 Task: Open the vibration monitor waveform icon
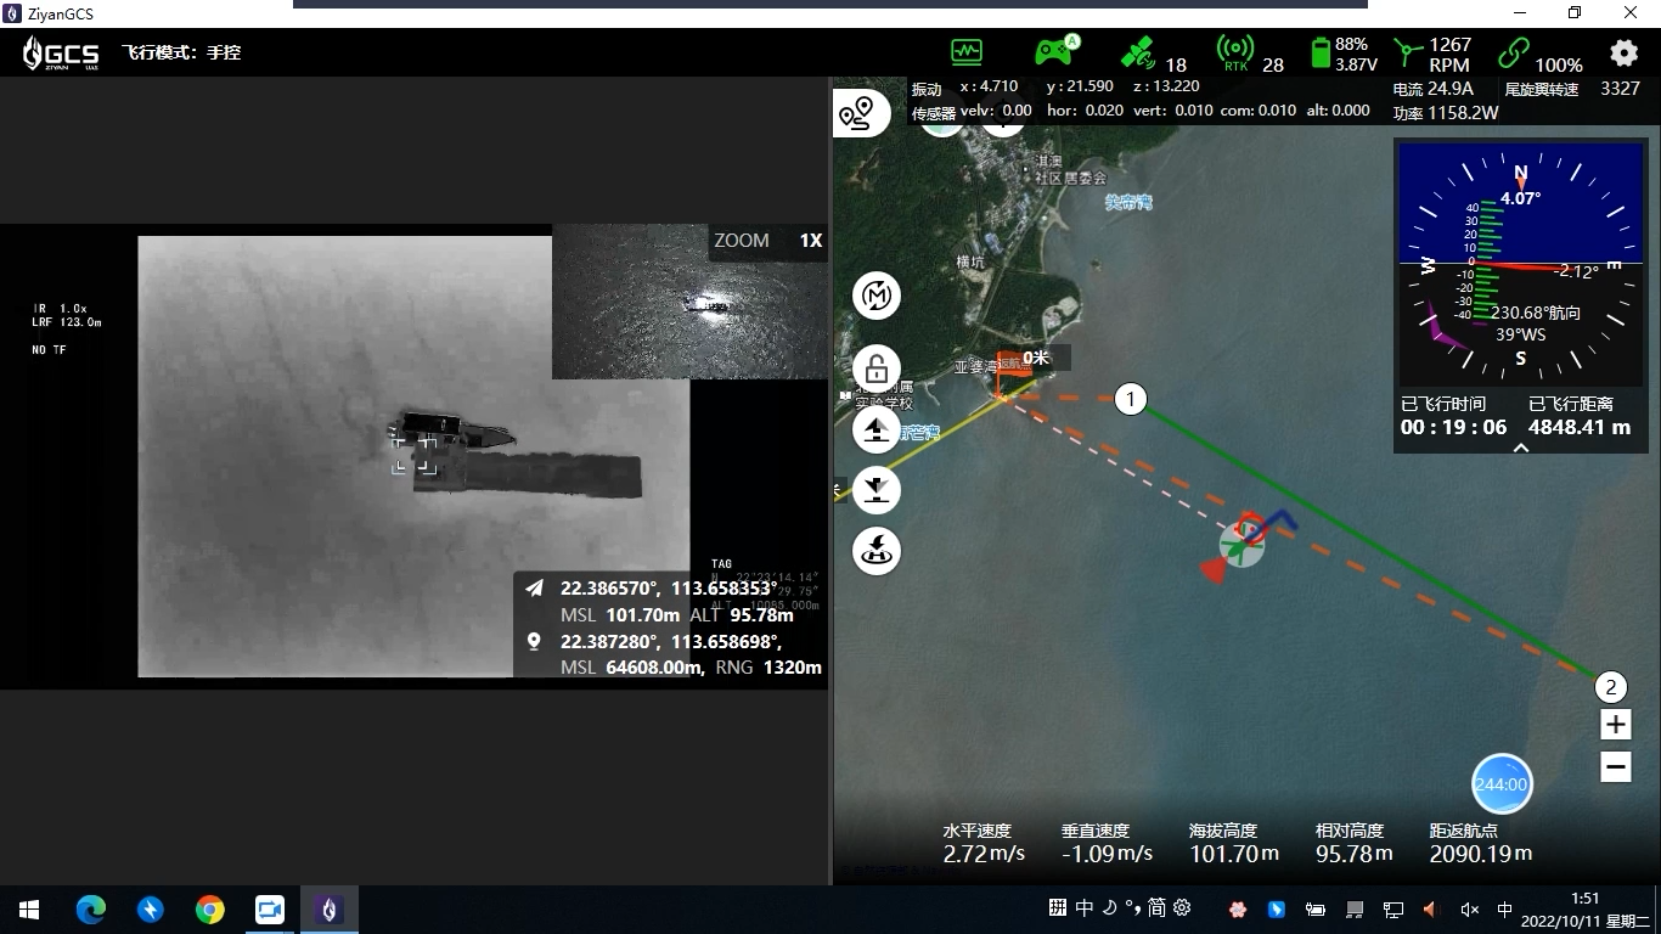click(x=966, y=51)
